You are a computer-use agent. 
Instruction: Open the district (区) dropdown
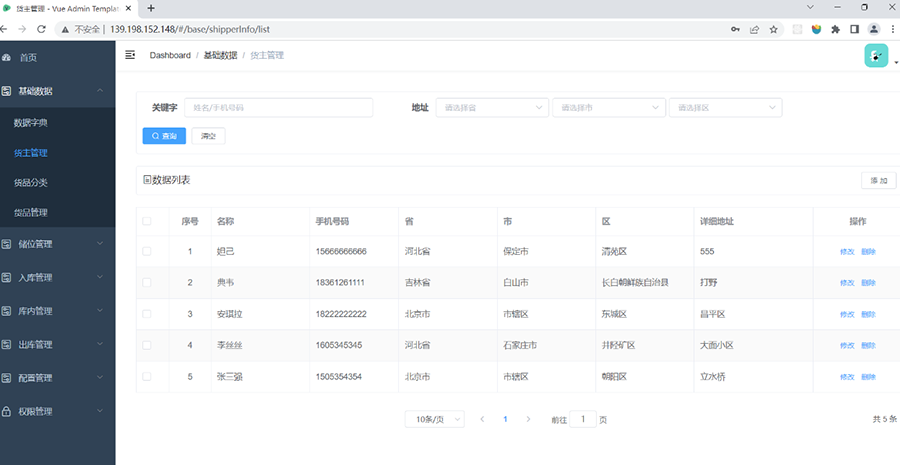[726, 107]
